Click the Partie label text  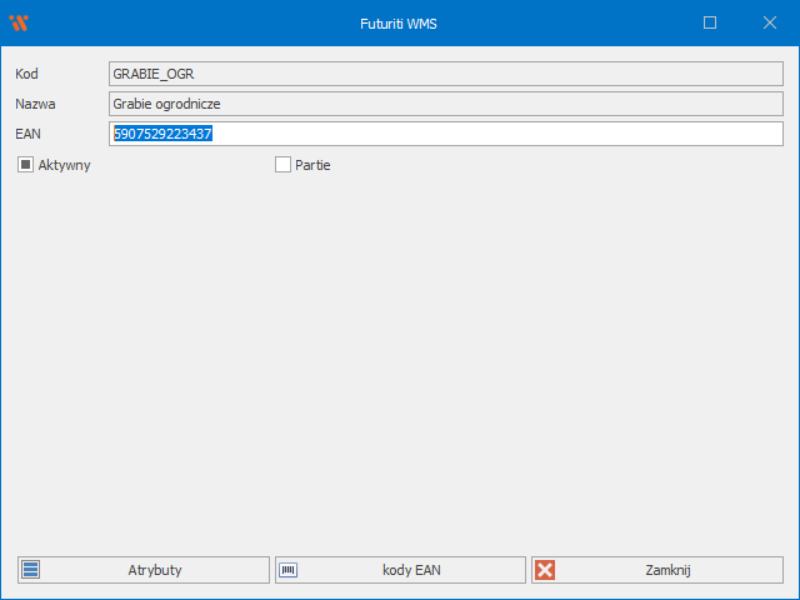point(313,165)
